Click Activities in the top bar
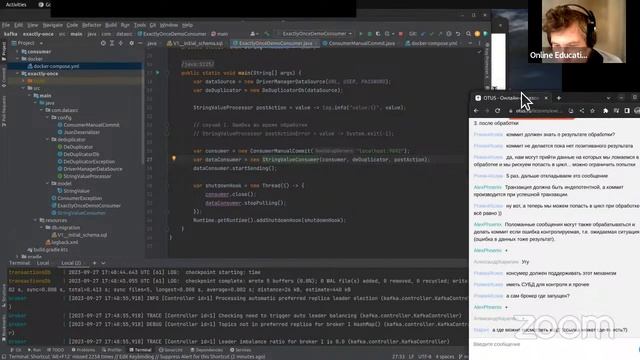 (16, 4)
